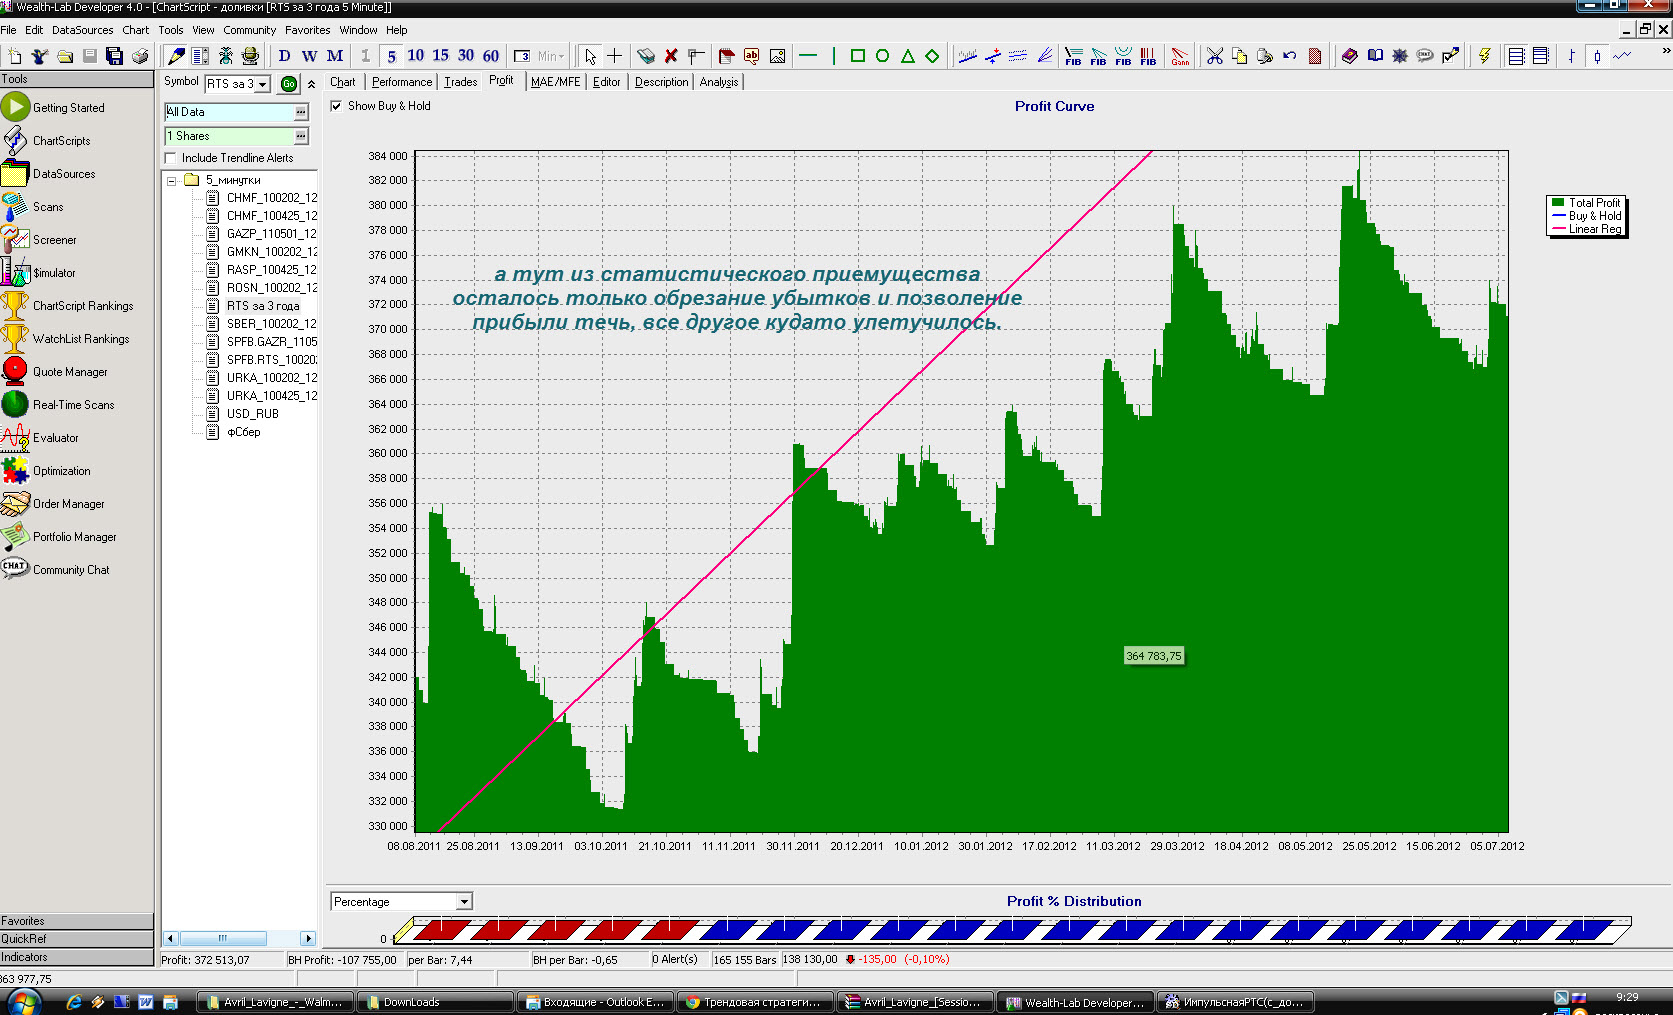Screen dimensions: 1673x1015
Task: Open the Chart tab
Action: click(x=343, y=82)
